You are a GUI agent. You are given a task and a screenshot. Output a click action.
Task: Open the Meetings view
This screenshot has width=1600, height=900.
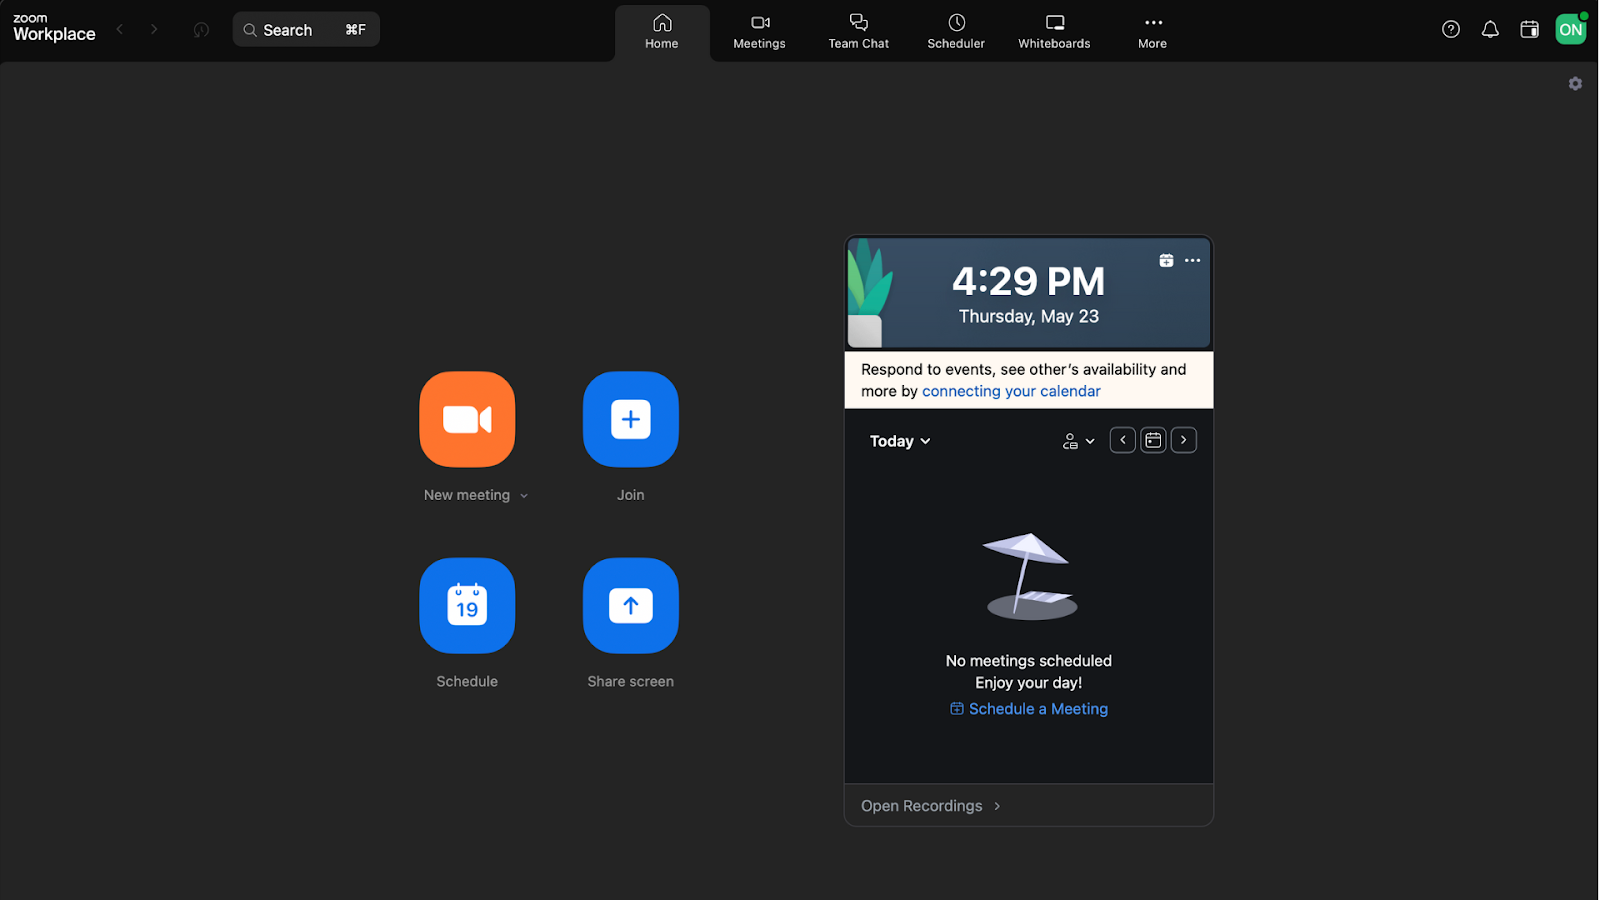pyautogui.click(x=758, y=30)
